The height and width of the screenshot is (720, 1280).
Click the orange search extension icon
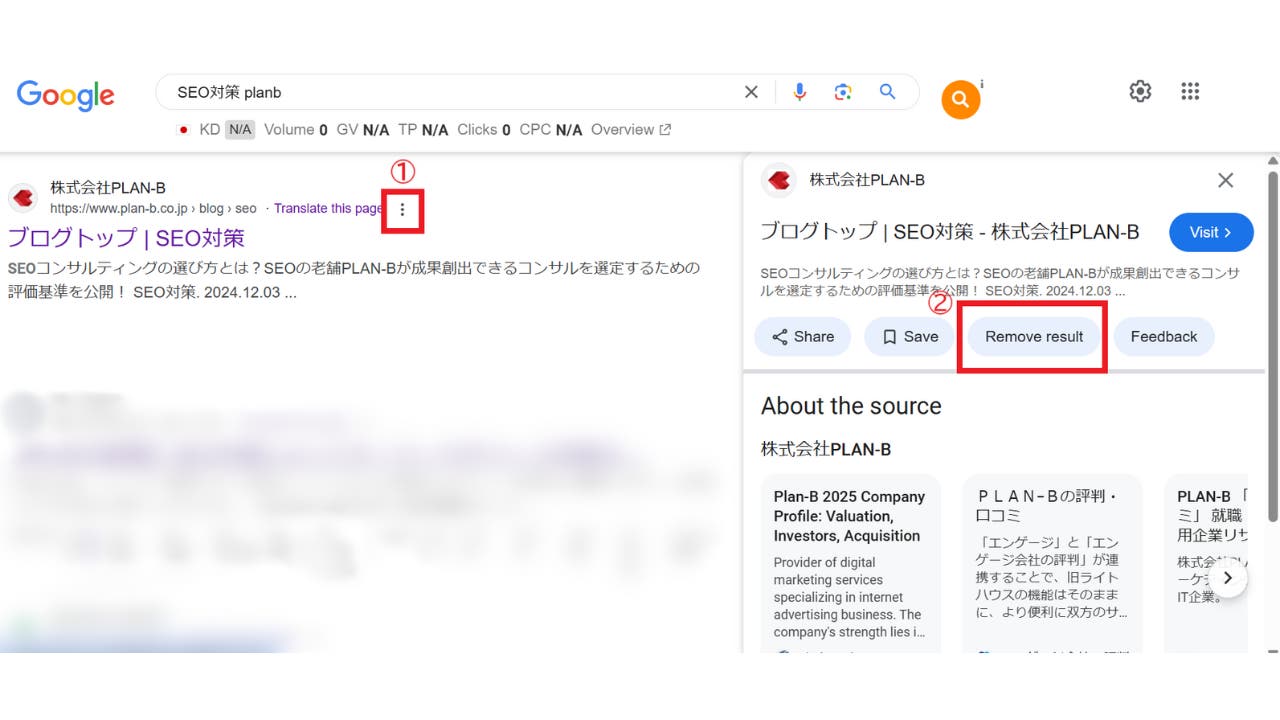click(960, 100)
